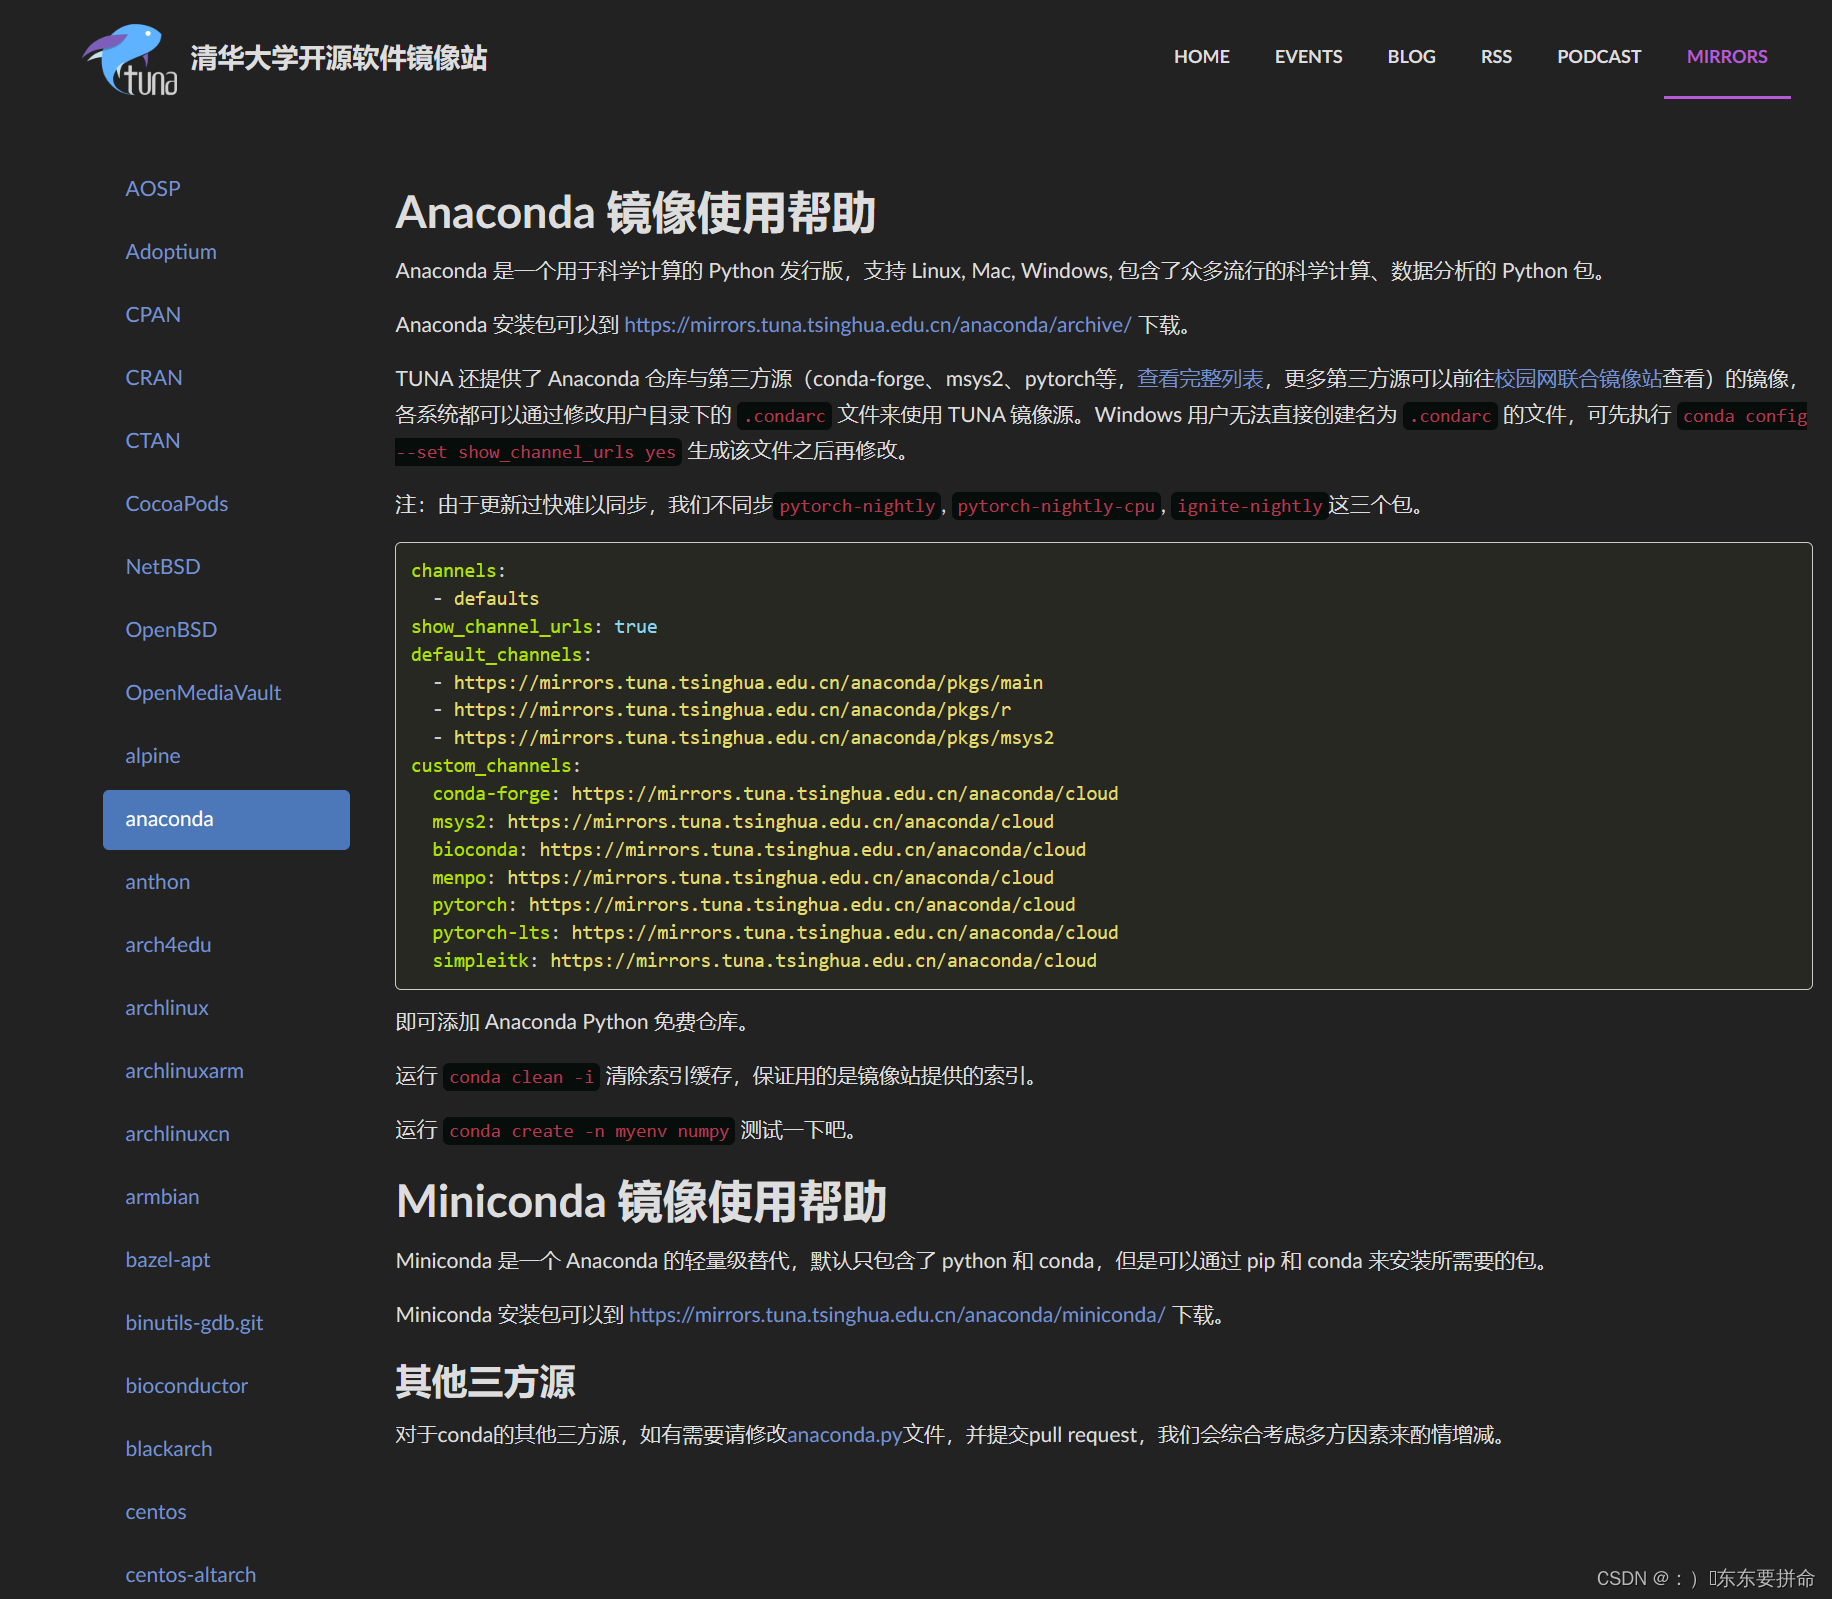The image size is (1832, 1599).
Task: Click the site title 清华大学开源软件镜像站
Action: (339, 58)
